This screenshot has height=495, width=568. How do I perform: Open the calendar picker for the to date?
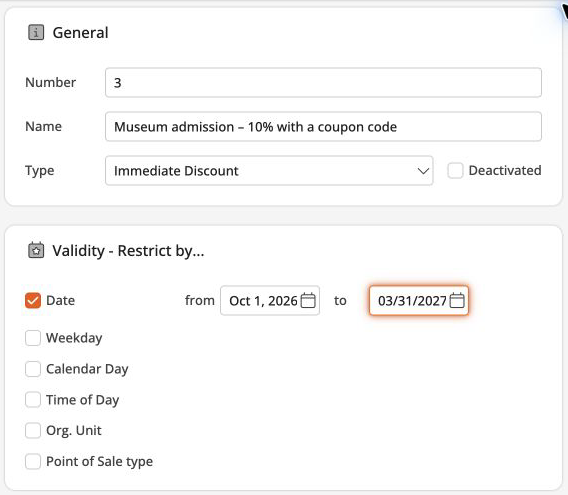tap(457, 300)
